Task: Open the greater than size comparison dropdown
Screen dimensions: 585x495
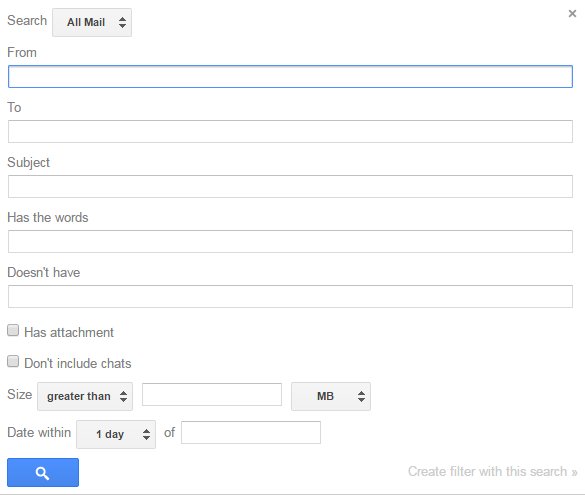Action: click(x=85, y=396)
